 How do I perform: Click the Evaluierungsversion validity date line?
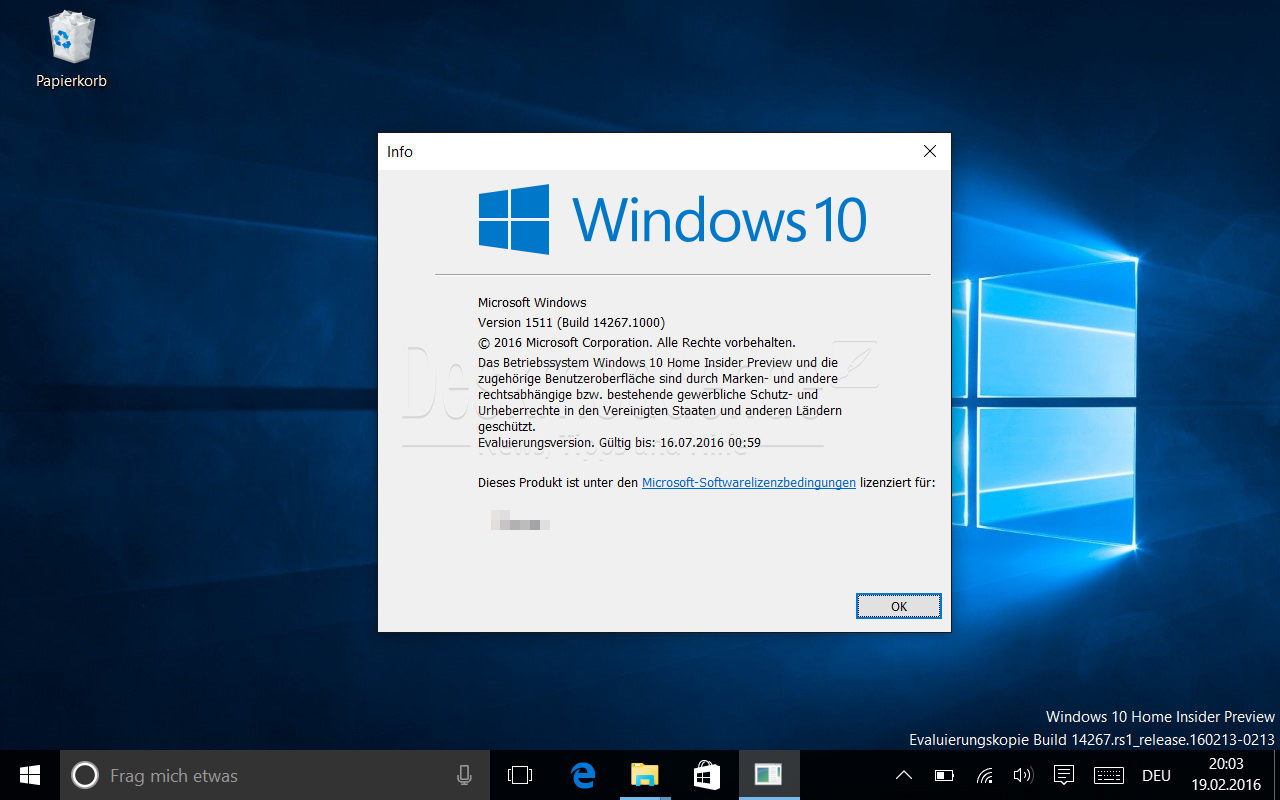click(619, 442)
